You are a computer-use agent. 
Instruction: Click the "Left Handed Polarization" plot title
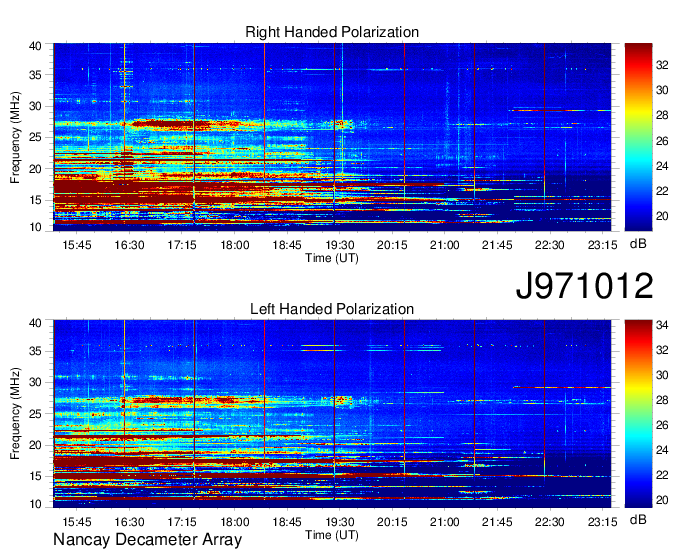(x=332, y=309)
